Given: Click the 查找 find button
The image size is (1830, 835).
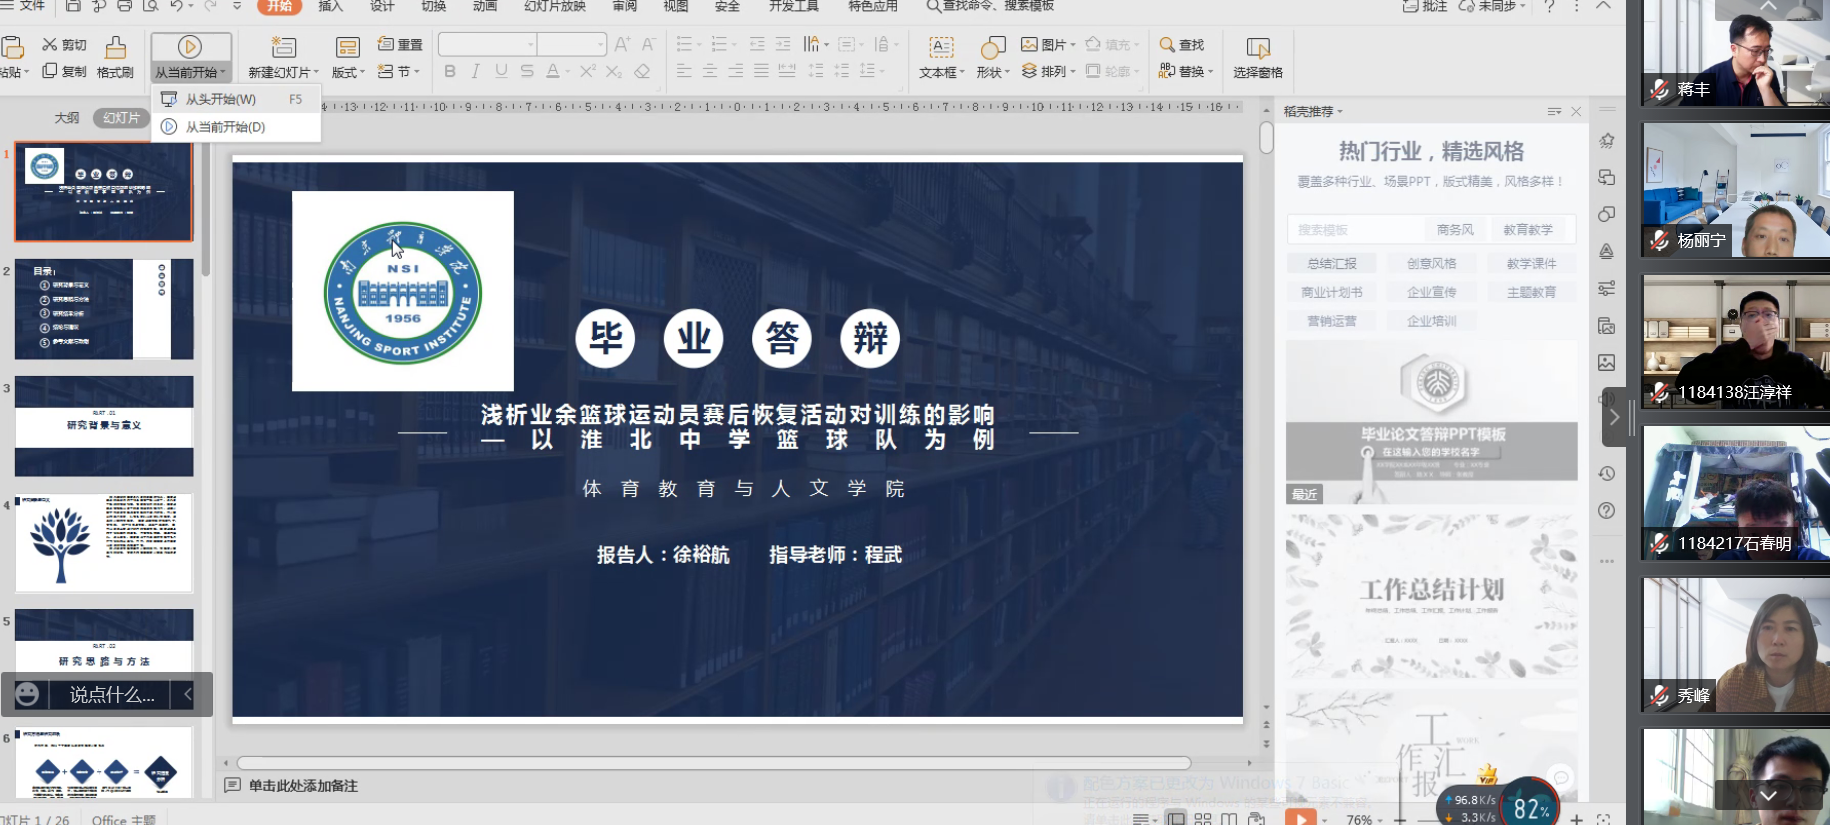Looking at the screenshot, I should click(1182, 45).
